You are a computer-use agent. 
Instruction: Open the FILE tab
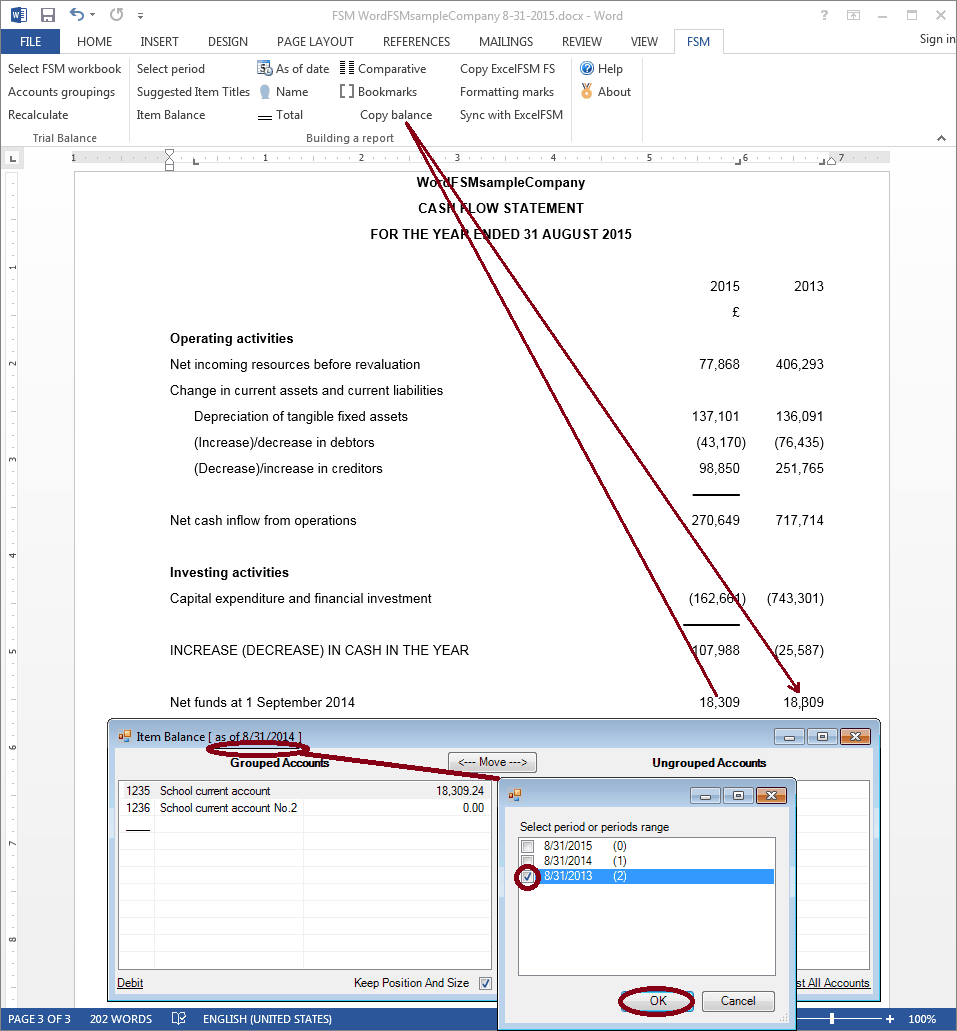30,41
